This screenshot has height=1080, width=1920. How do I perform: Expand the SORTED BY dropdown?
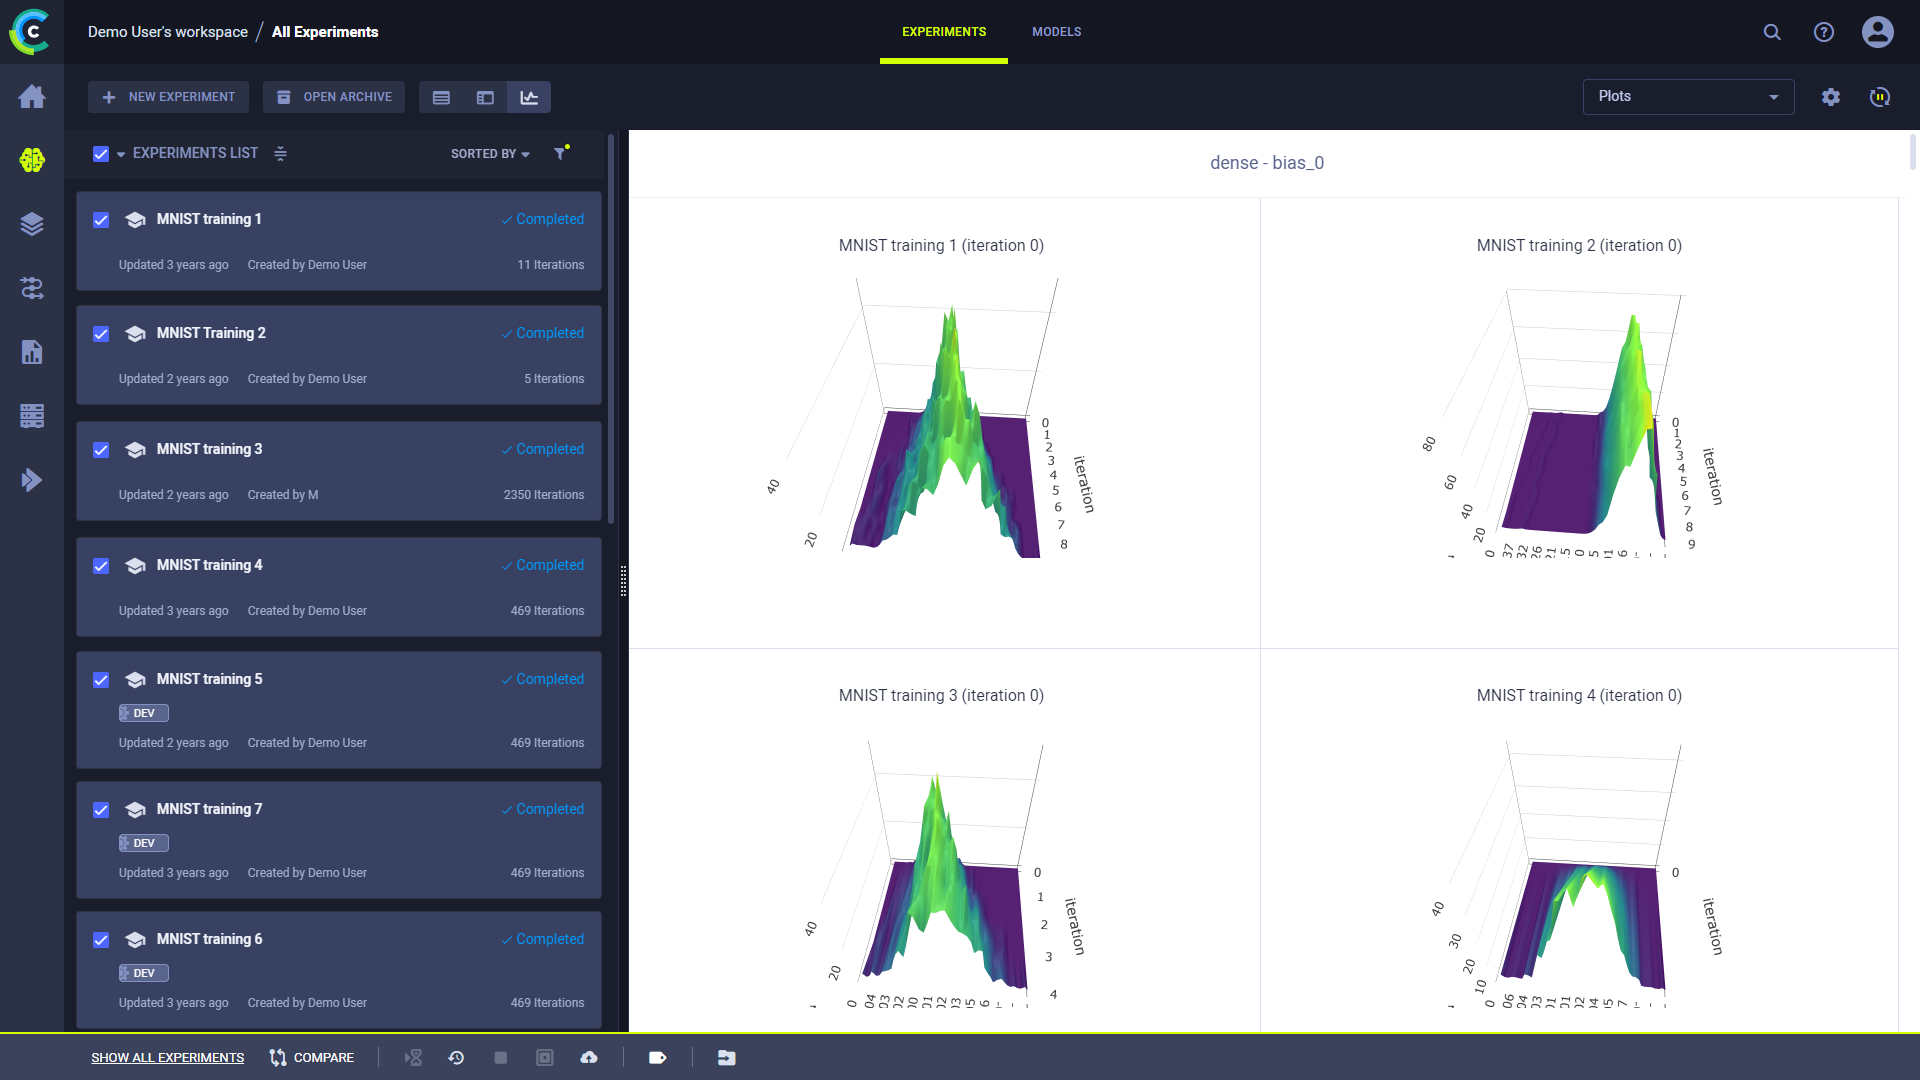489,153
